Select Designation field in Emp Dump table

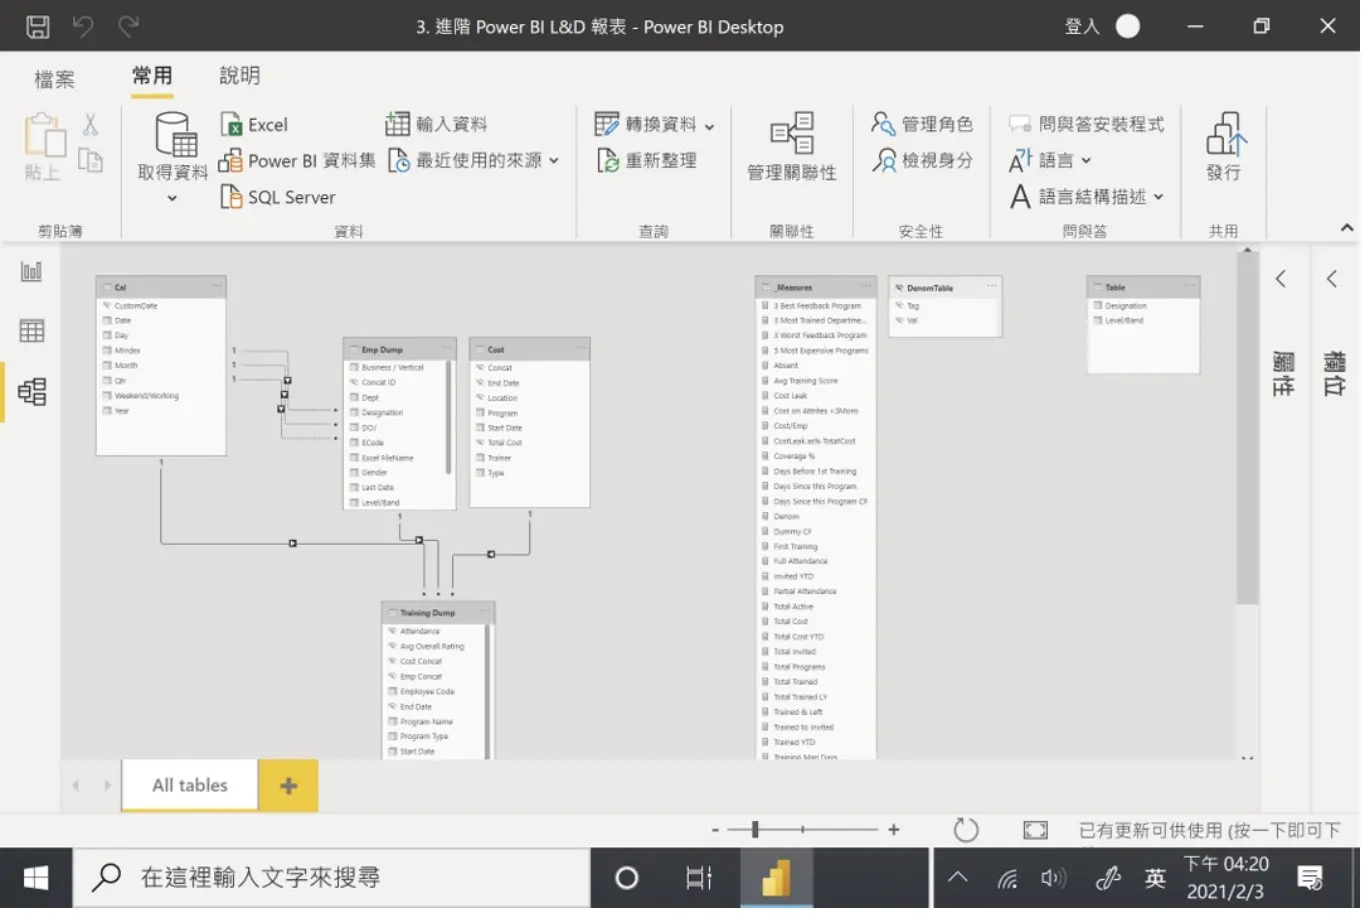pos(382,413)
